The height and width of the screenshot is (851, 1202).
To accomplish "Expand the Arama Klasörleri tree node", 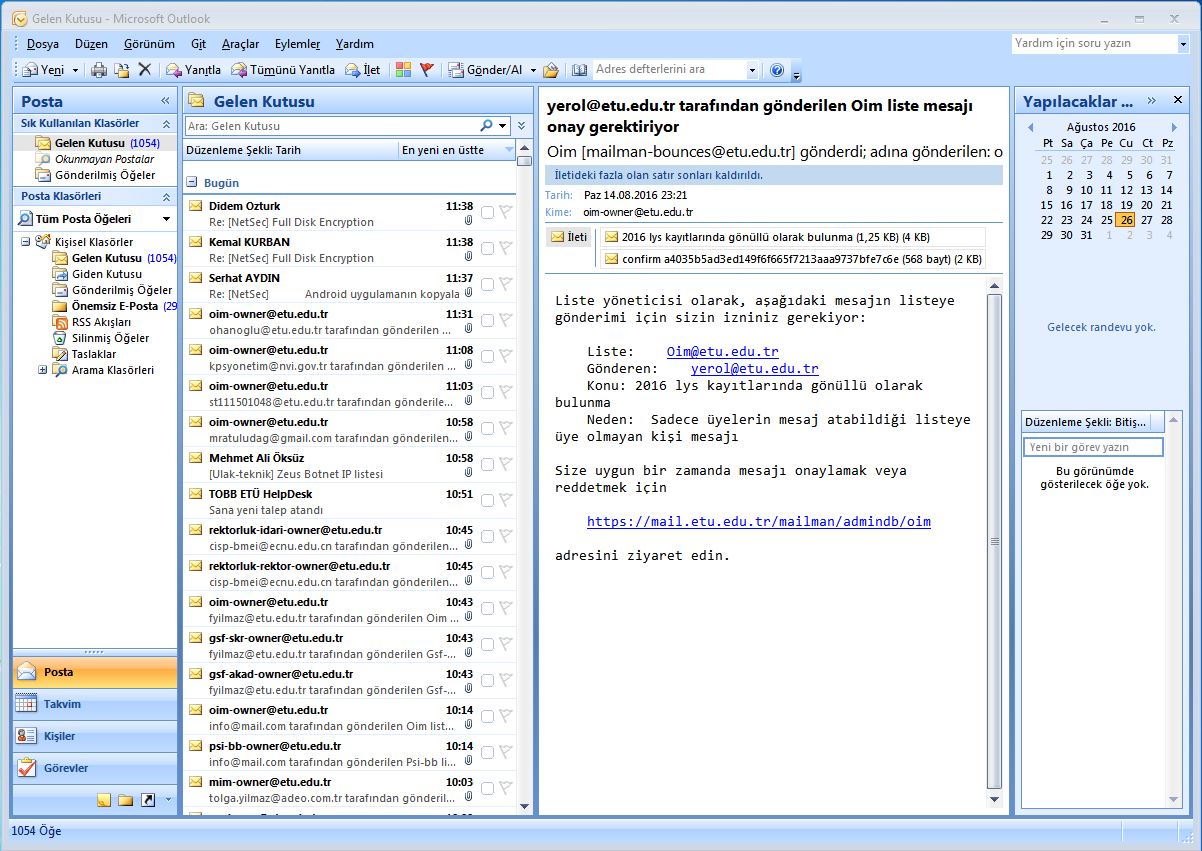I will point(43,370).
